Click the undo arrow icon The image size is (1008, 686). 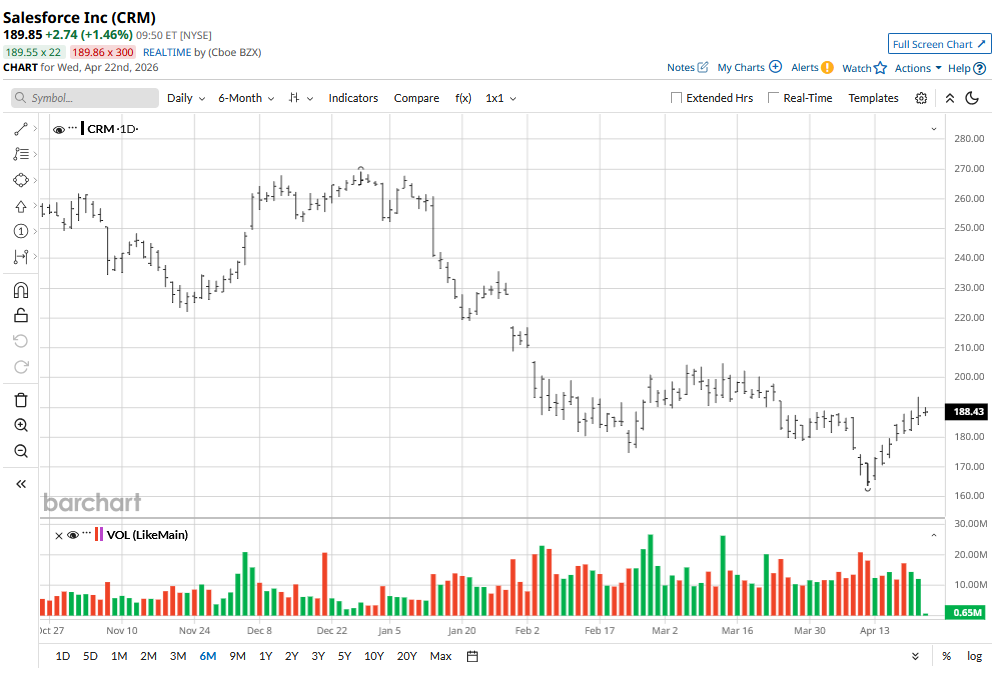click(x=21, y=341)
